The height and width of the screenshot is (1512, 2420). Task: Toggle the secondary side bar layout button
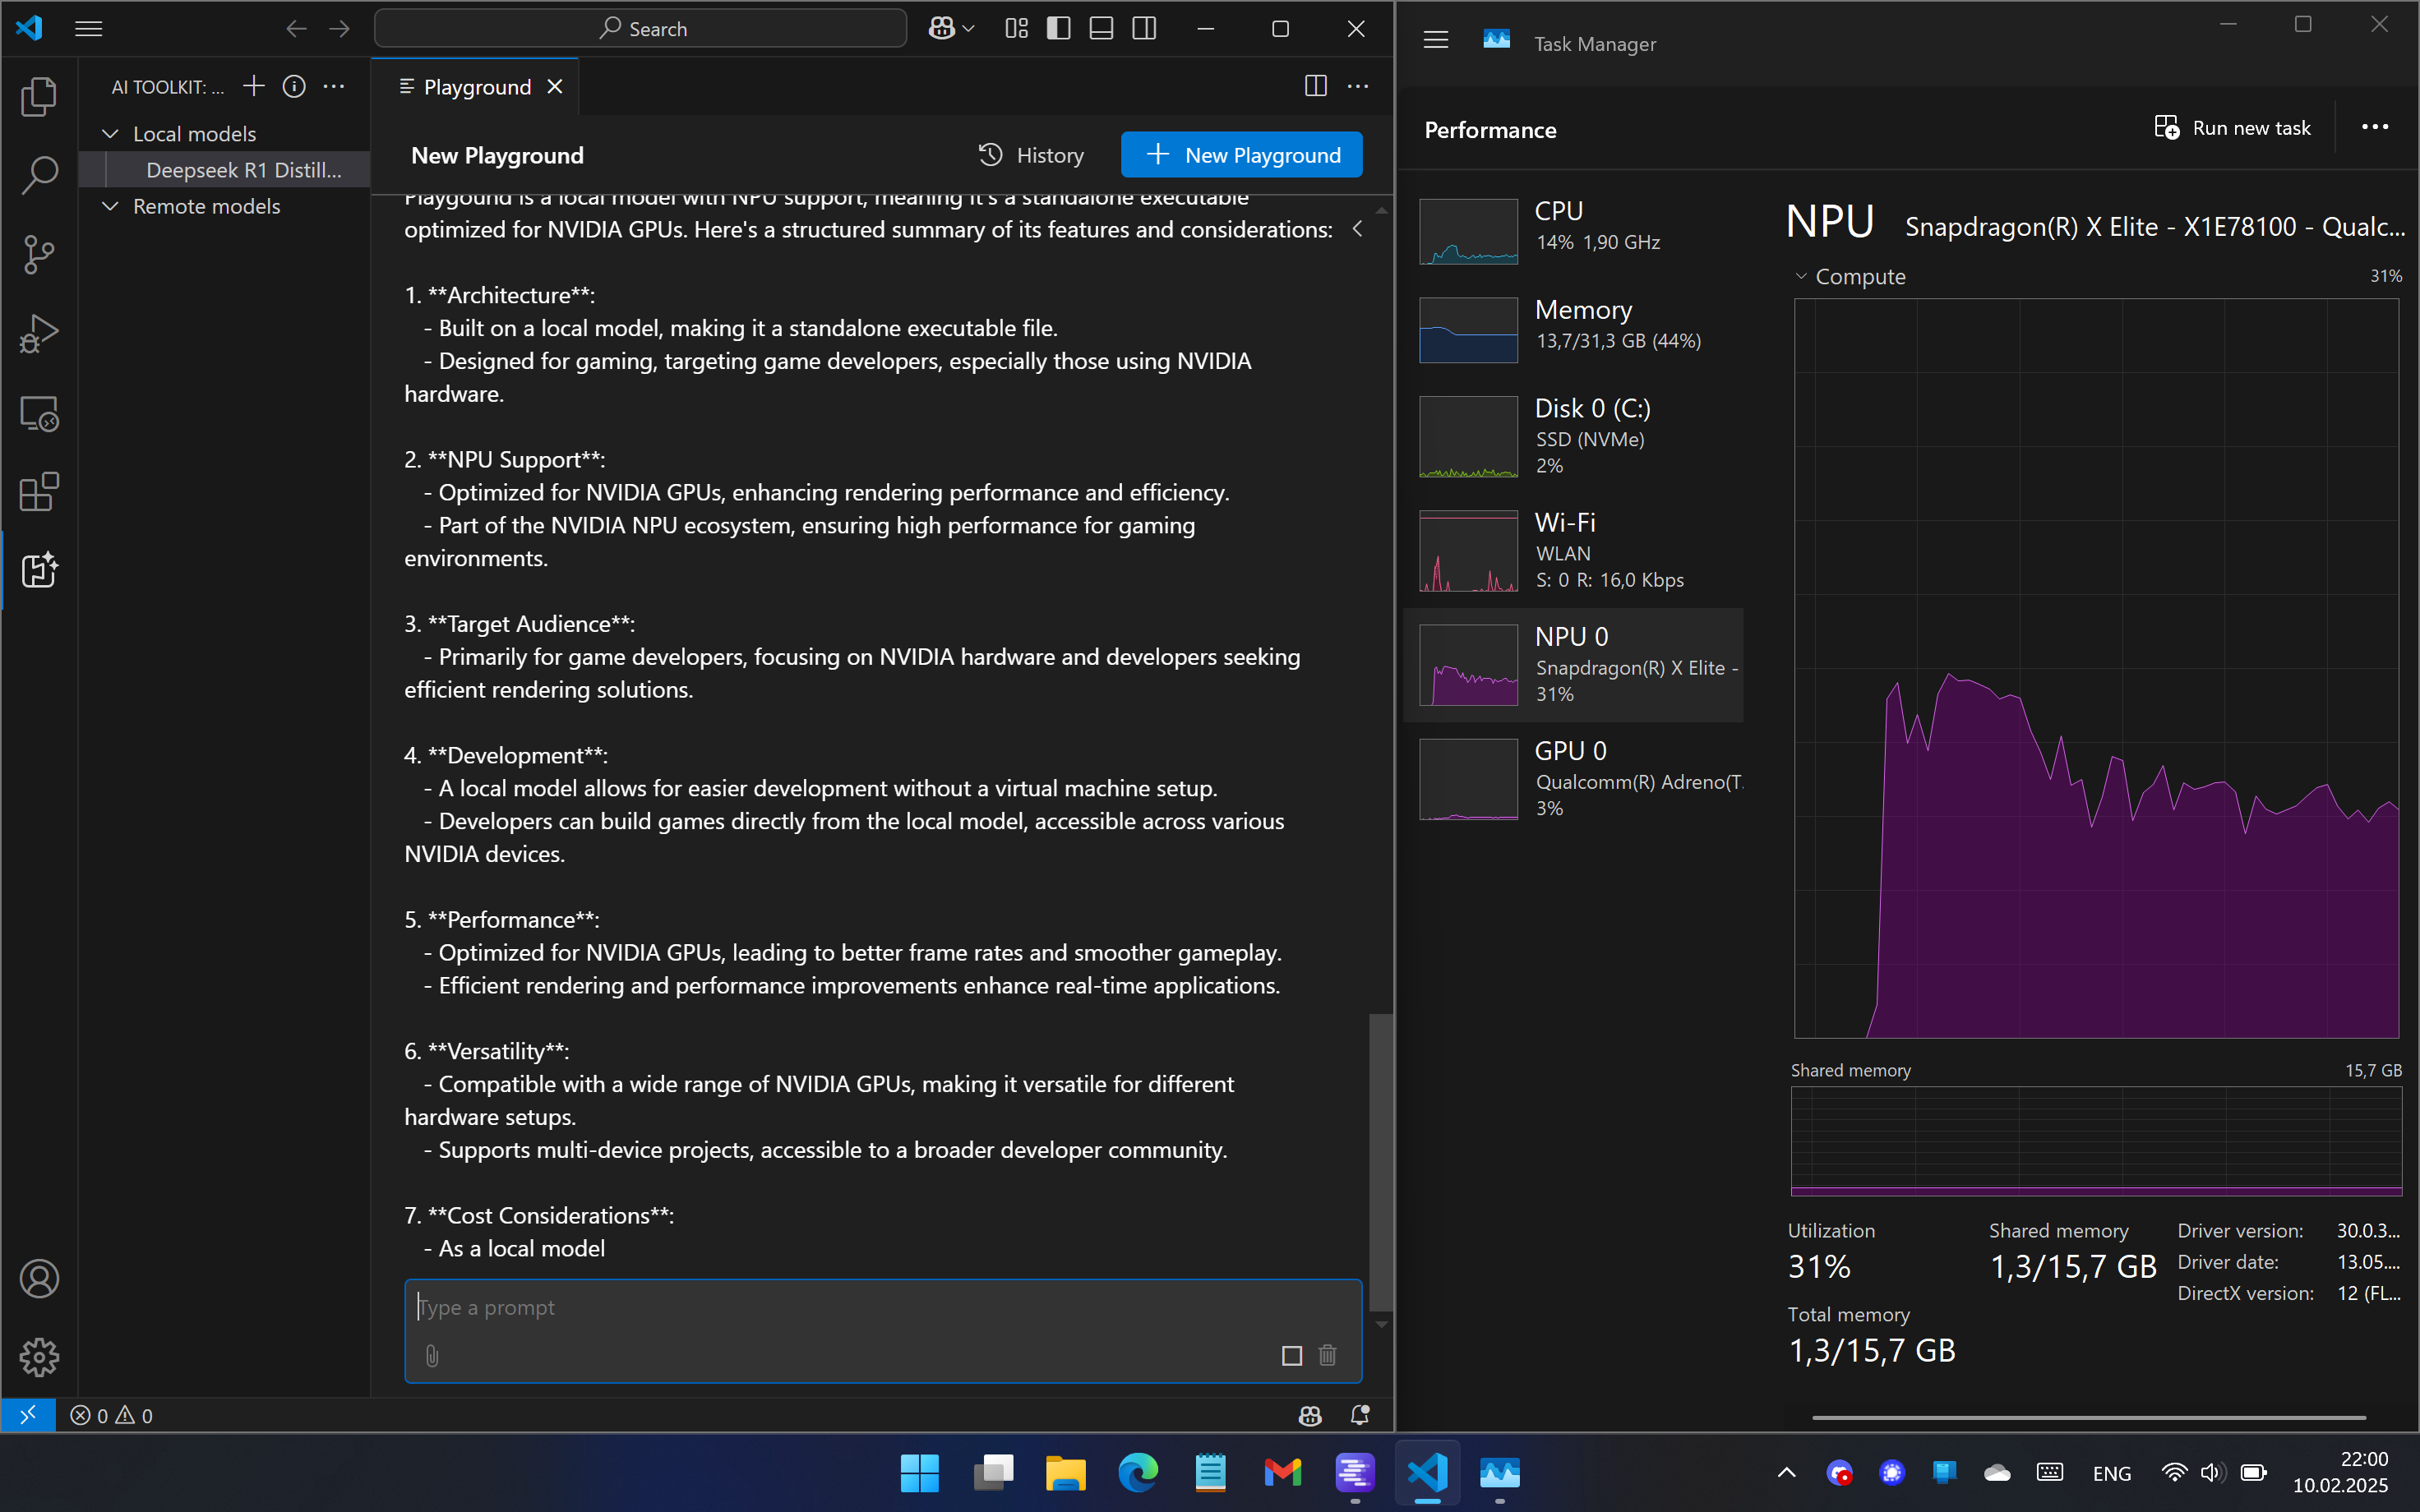1144,29
